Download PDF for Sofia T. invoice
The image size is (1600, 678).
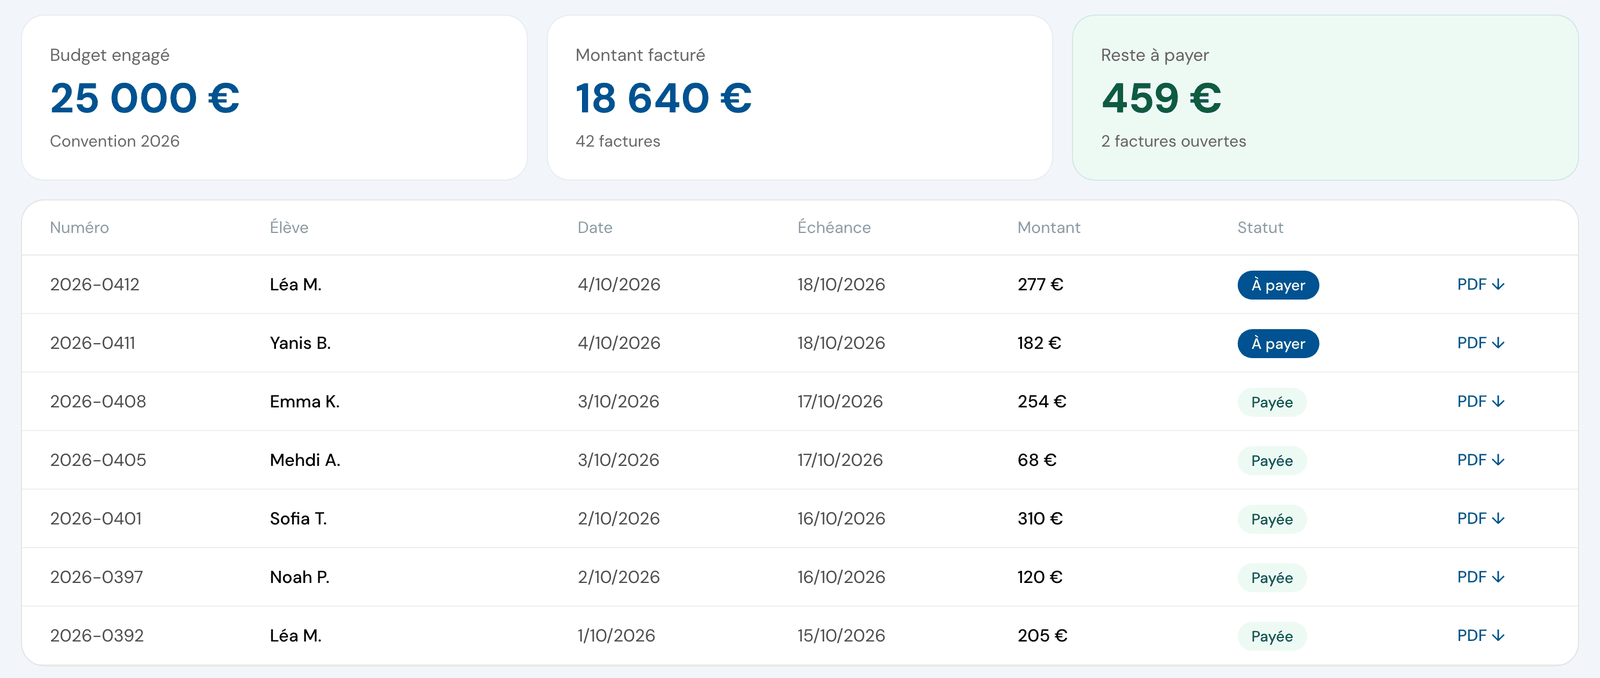pos(1480,519)
